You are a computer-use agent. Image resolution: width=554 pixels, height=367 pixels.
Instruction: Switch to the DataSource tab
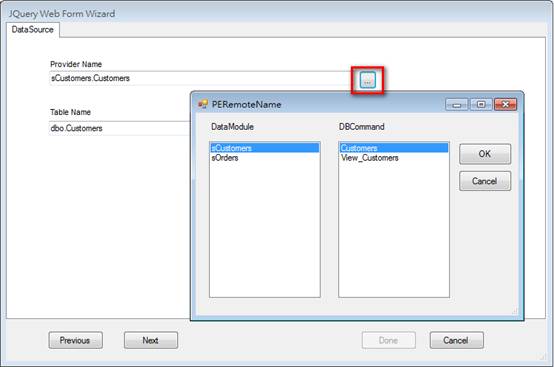(33, 30)
